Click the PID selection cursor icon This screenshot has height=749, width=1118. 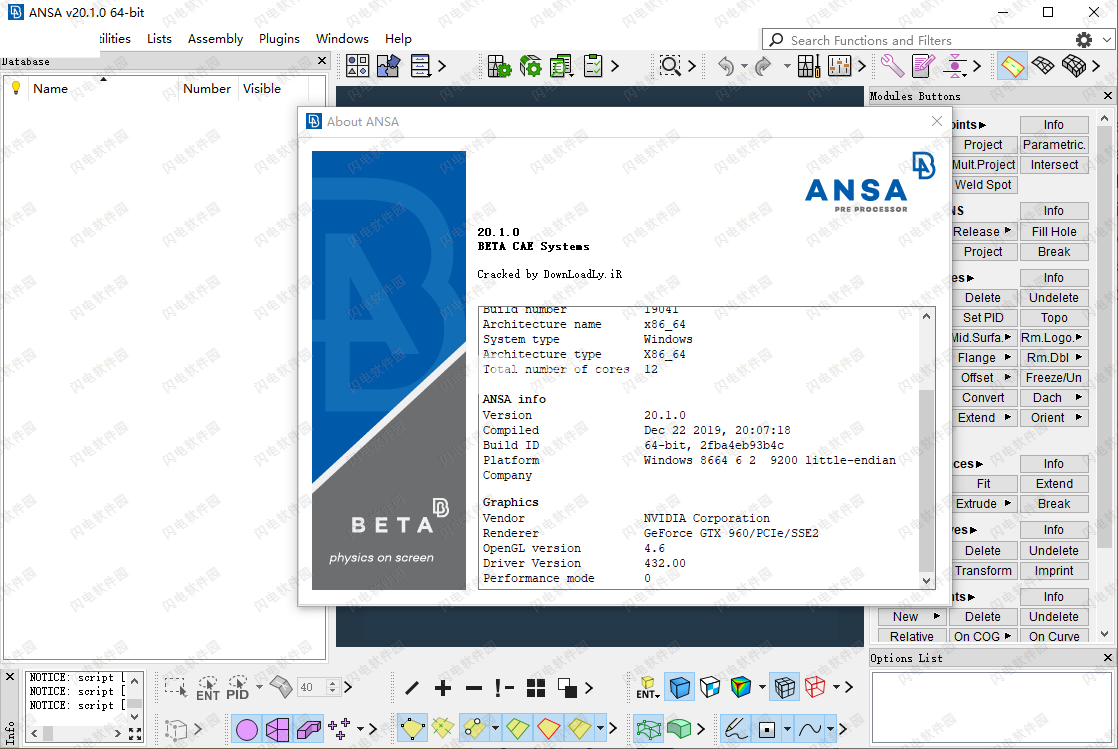pos(237,688)
